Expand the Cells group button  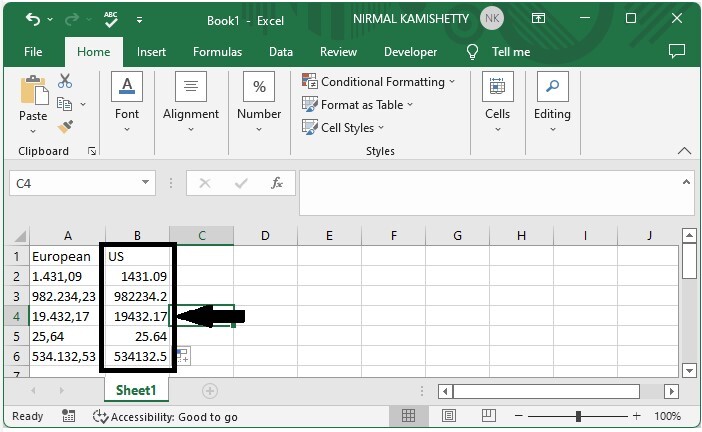[x=497, y=102]
